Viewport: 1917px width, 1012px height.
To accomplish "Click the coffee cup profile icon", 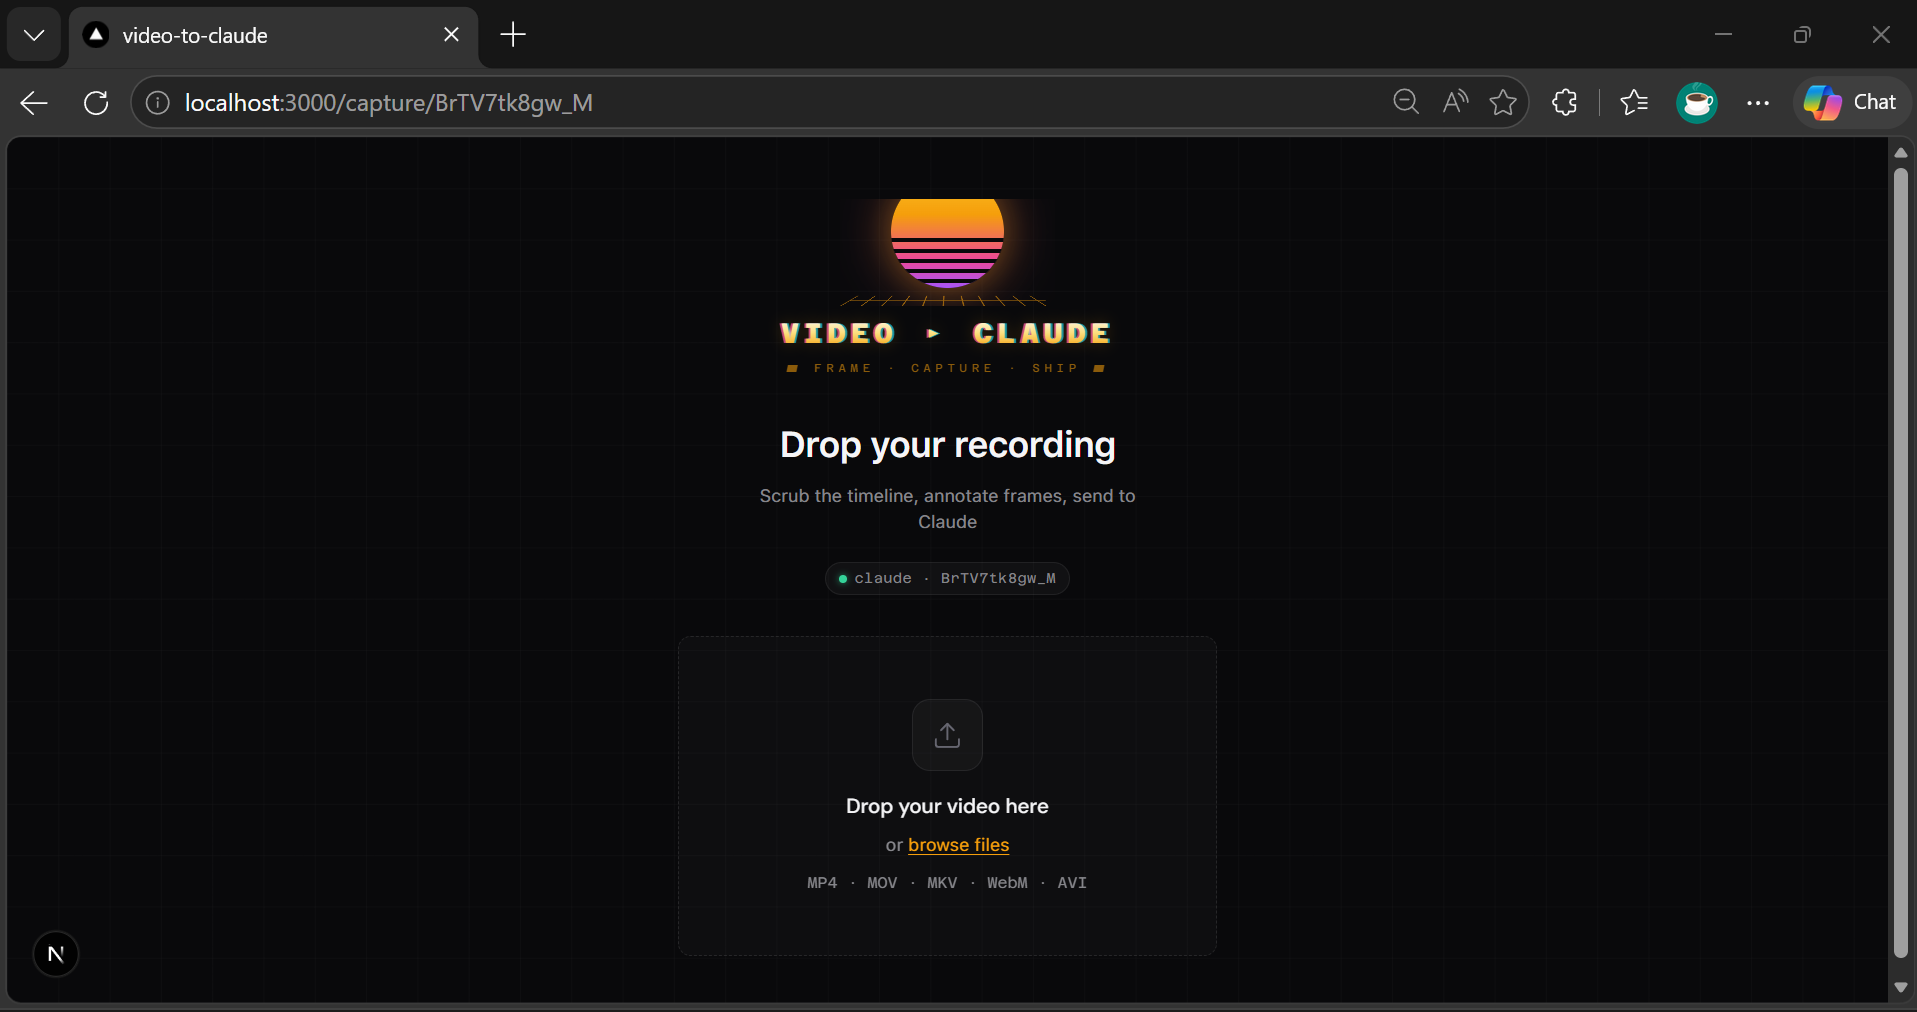I will (x=1697, y=102).
